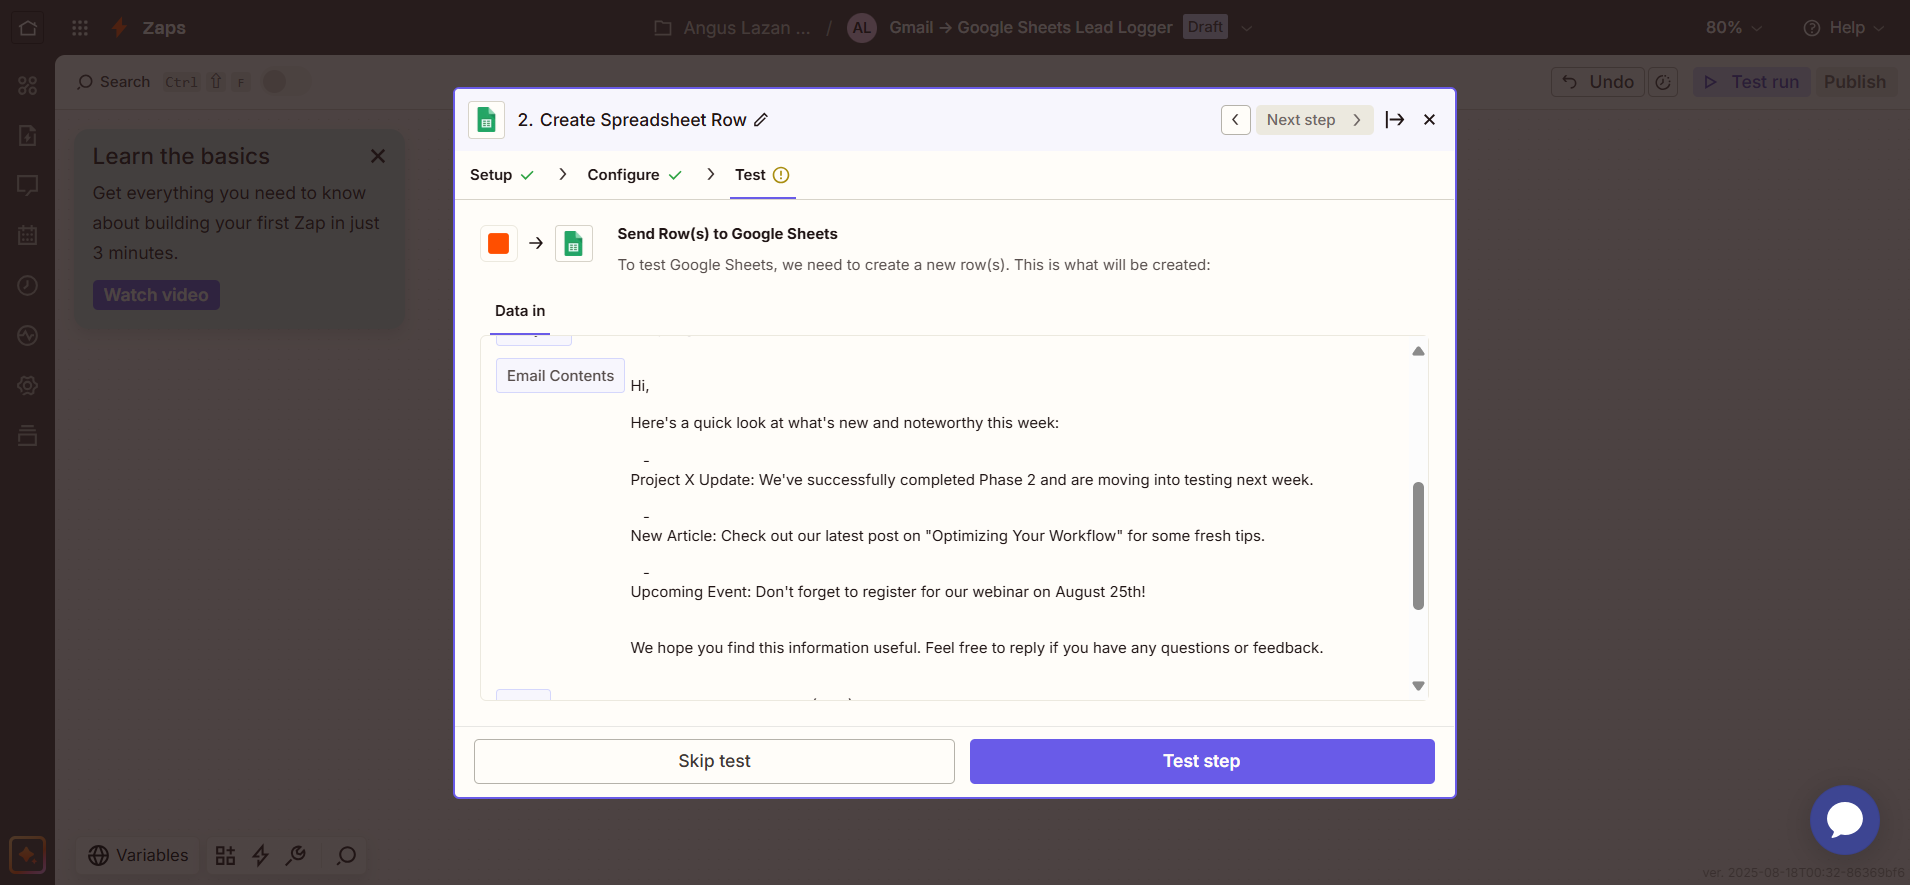This screenshot has height=885, width=1910.
Task: Click the Upcoming Event webinar line
Action: pos(888,592)
